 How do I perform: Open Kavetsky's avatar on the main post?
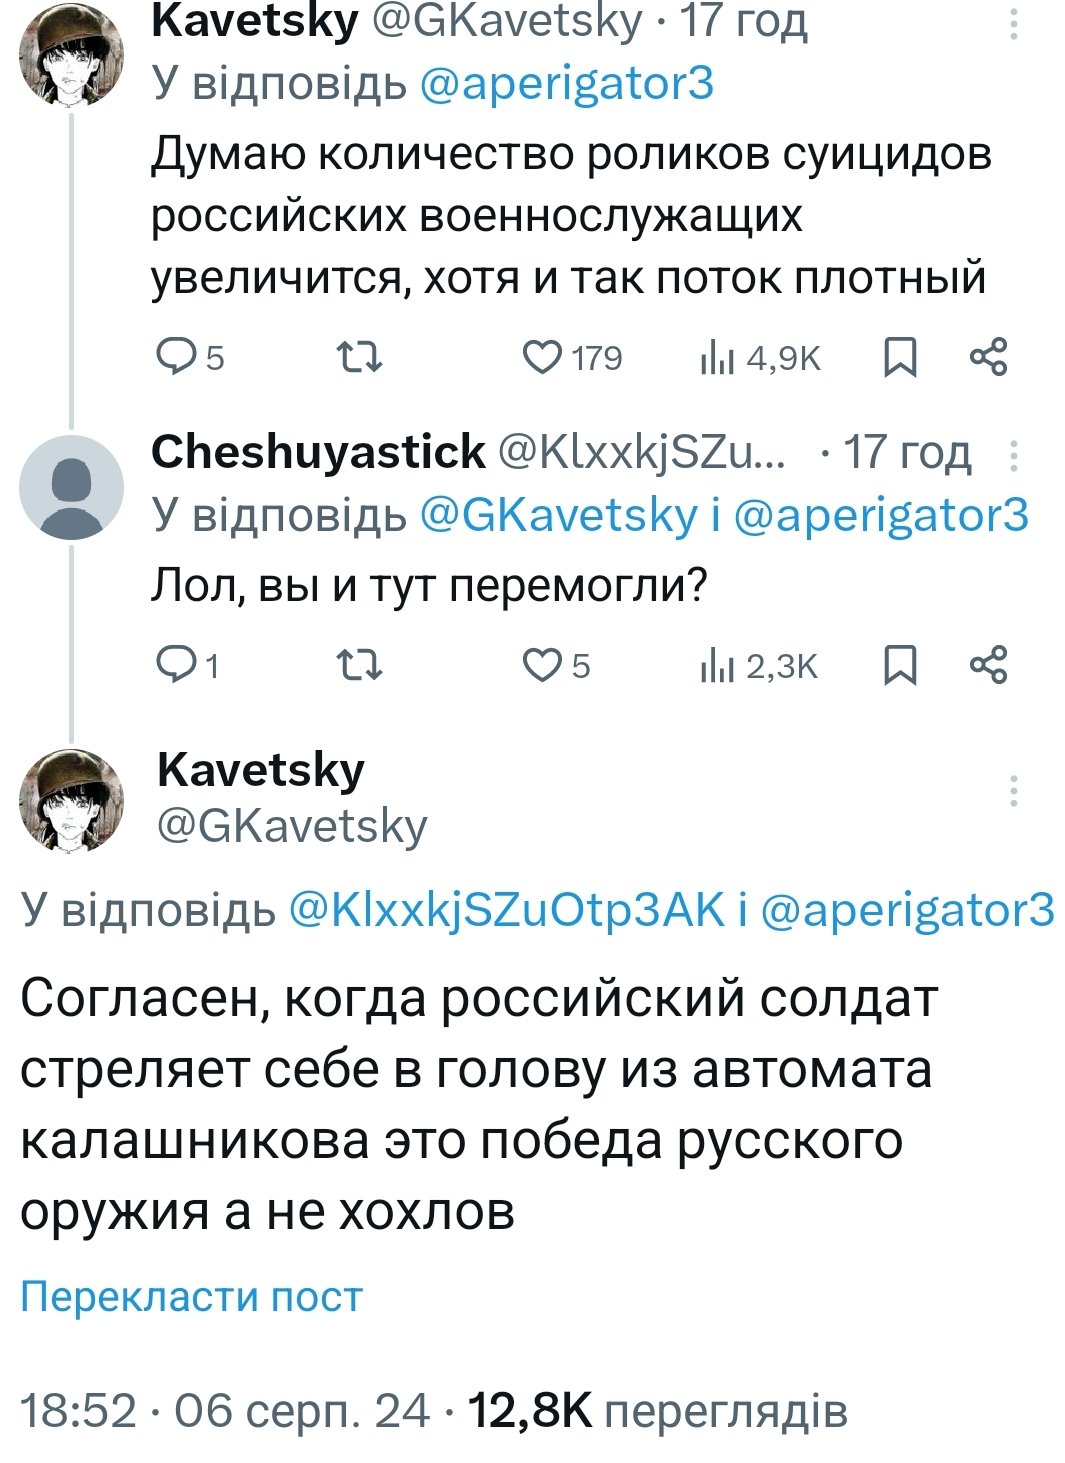[x=71, y=800]
